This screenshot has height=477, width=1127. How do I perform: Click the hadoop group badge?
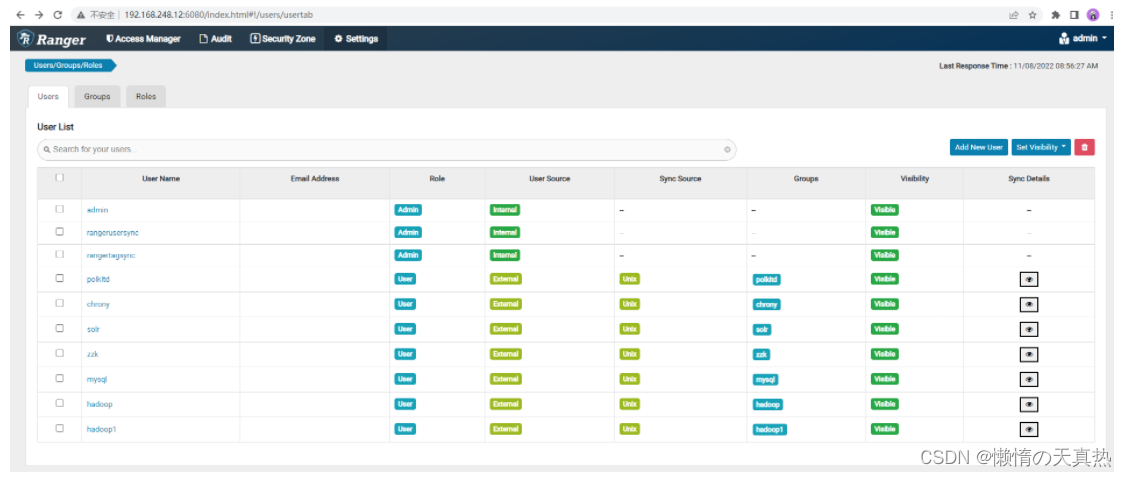coord(768,404)
